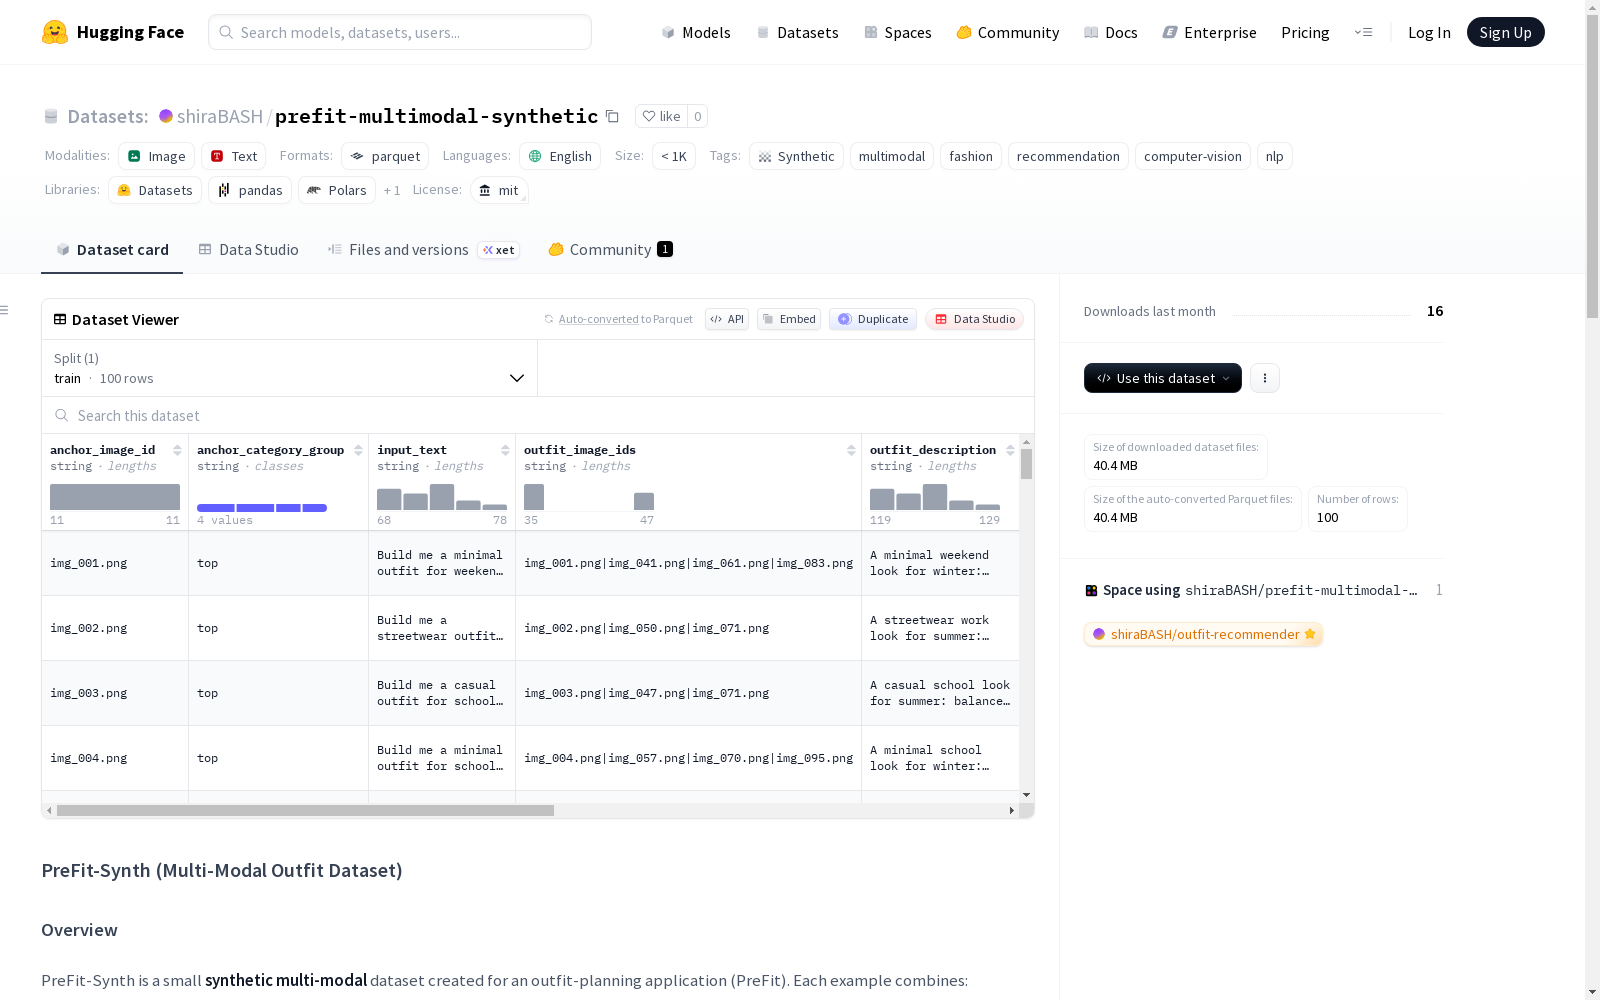Switch to the Dataset card tab
1600x1000 pixels.
[112, 250]
